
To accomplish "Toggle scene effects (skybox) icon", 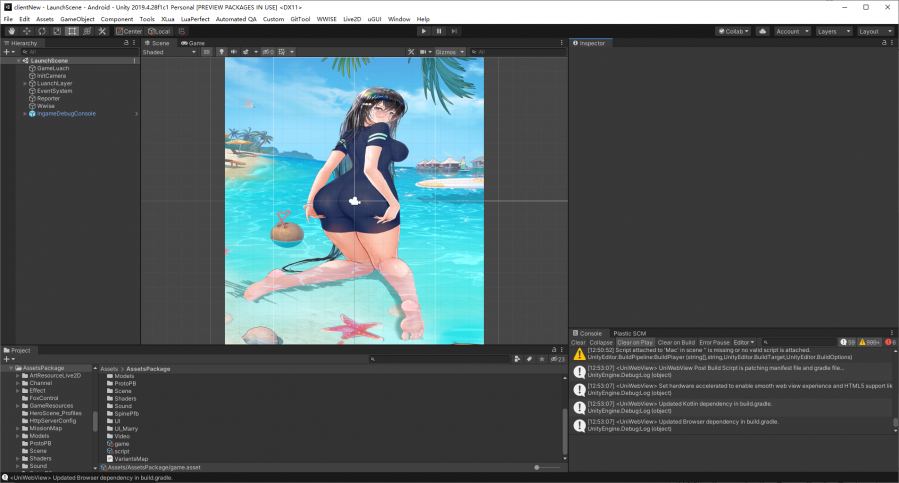I will click(x=247, y=52).
